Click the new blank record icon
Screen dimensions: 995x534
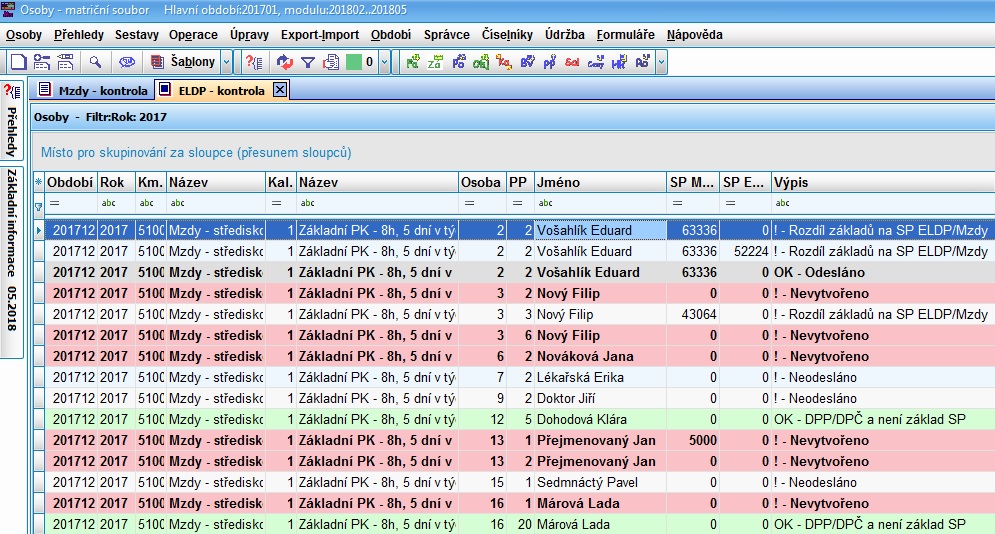click(18, 62)
